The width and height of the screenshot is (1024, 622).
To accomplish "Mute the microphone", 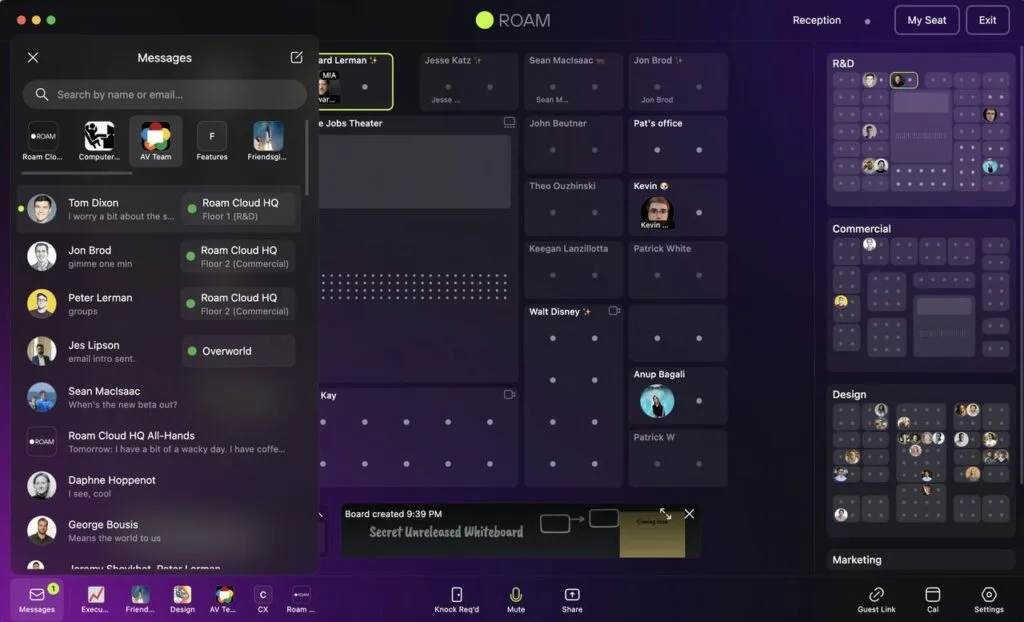I will click(x=516, y=600).
